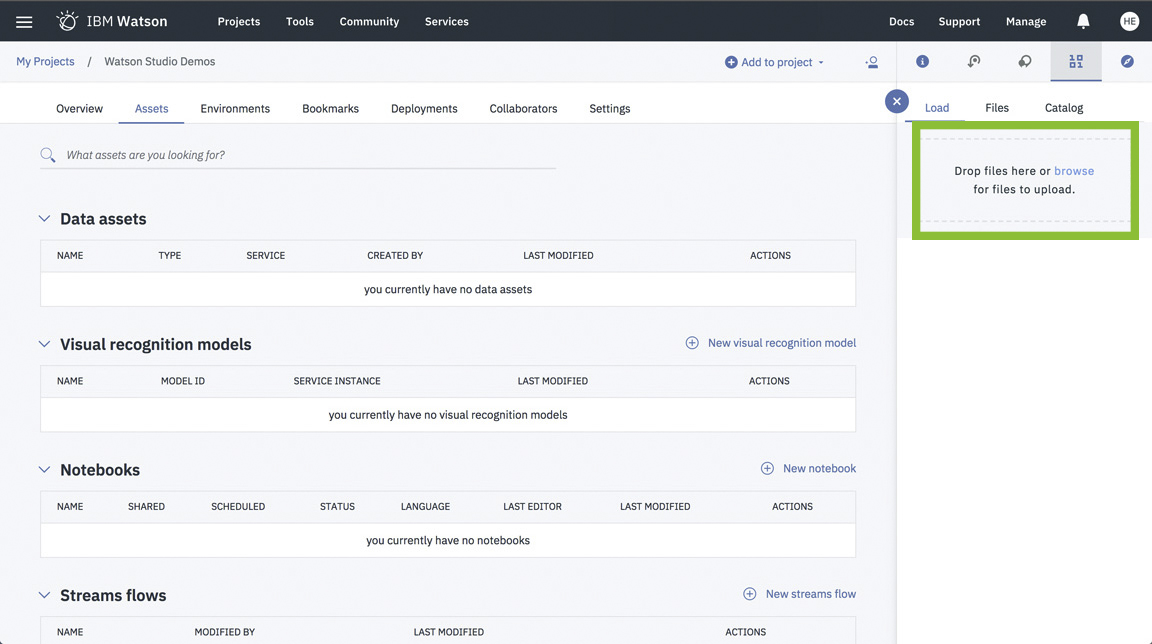Image resolution: width=1152 pixels, height=644 pixels.
Task: Click the SERVICE INSTANCE column header
Action: tap(337, 381)
